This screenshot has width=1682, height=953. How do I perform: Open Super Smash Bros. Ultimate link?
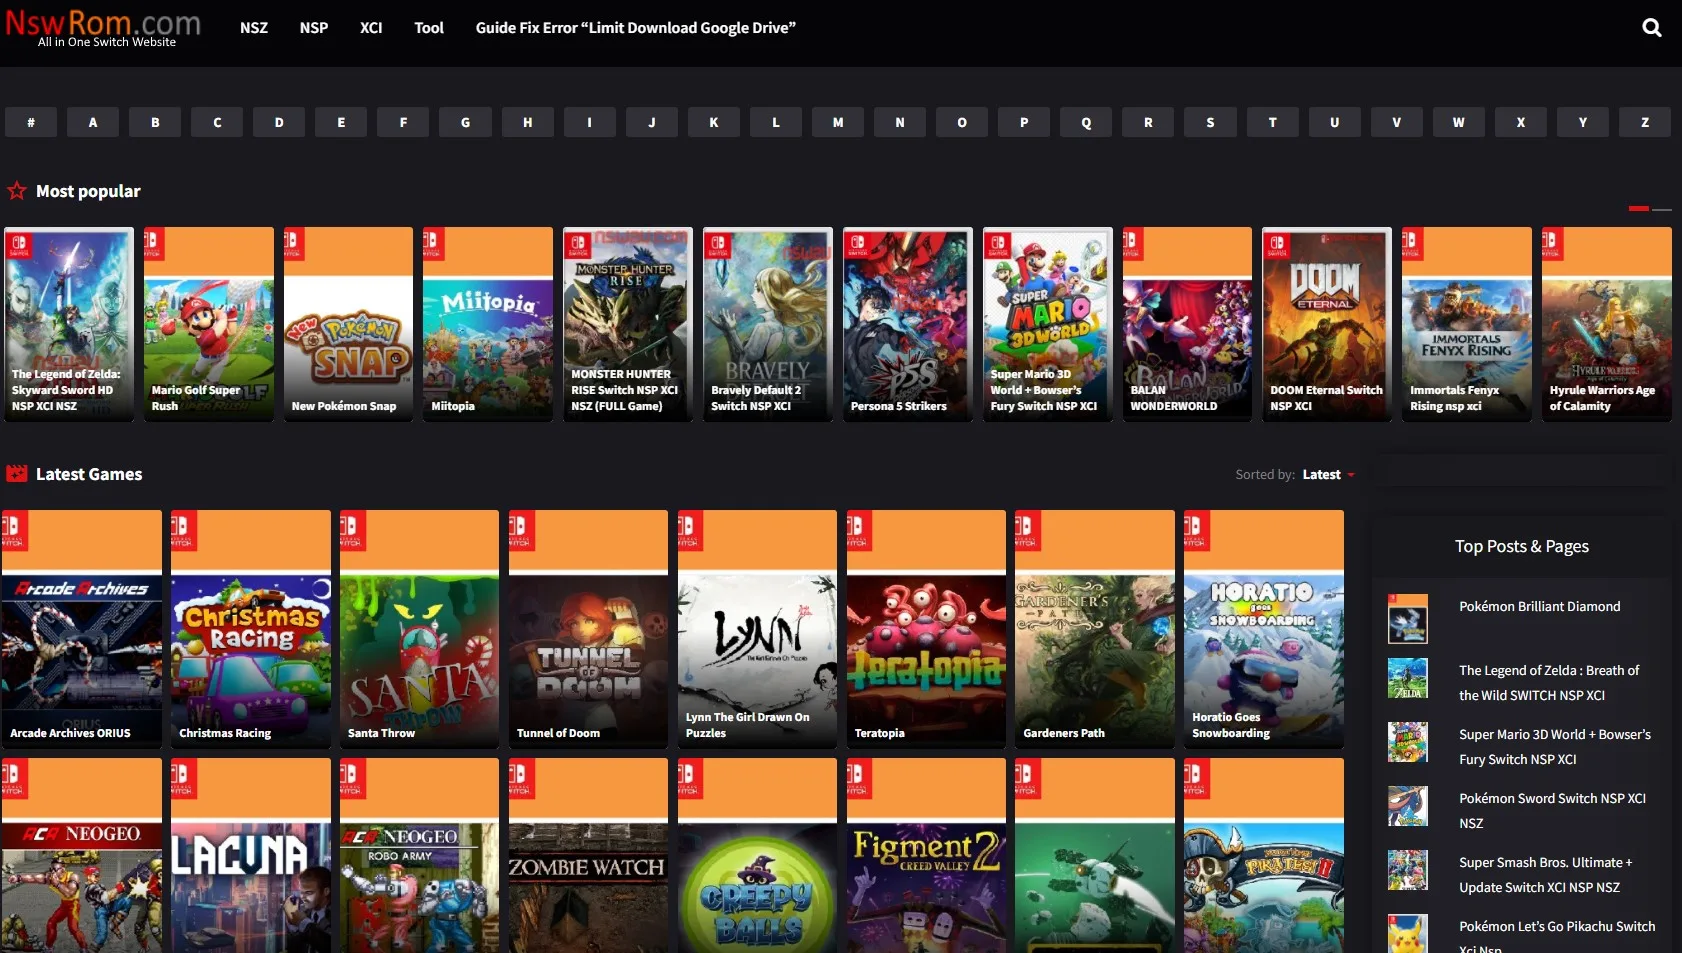(1545, 875)
